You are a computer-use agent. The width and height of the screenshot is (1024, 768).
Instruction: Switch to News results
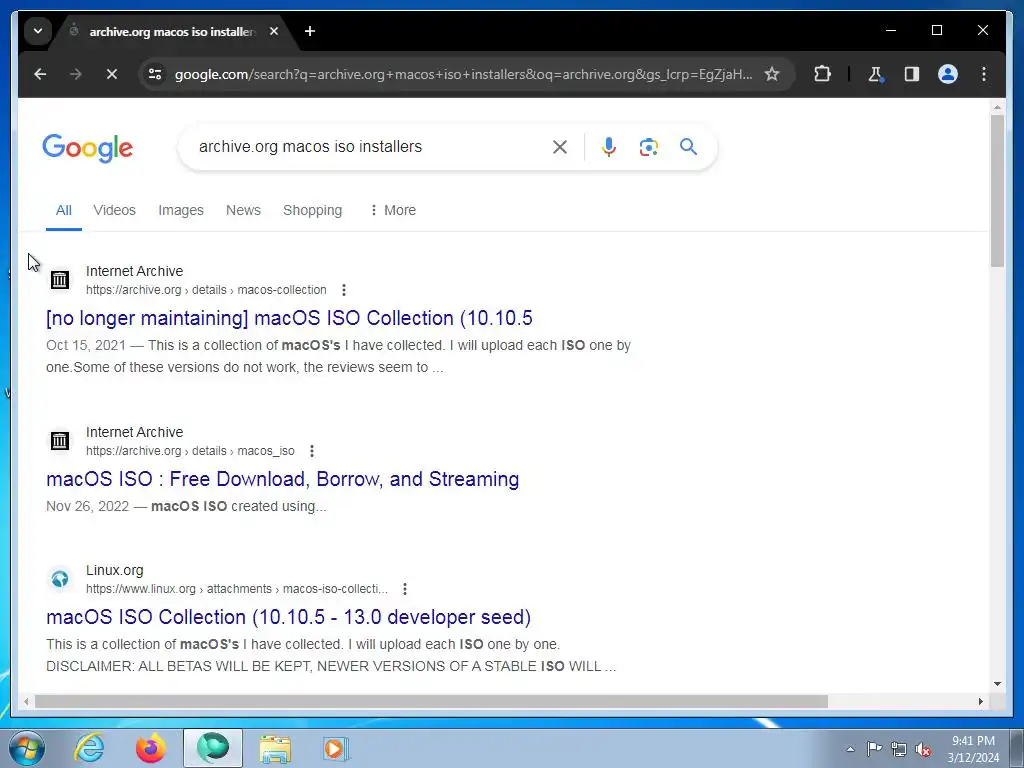pyautogui.click(x=243, y=210)
